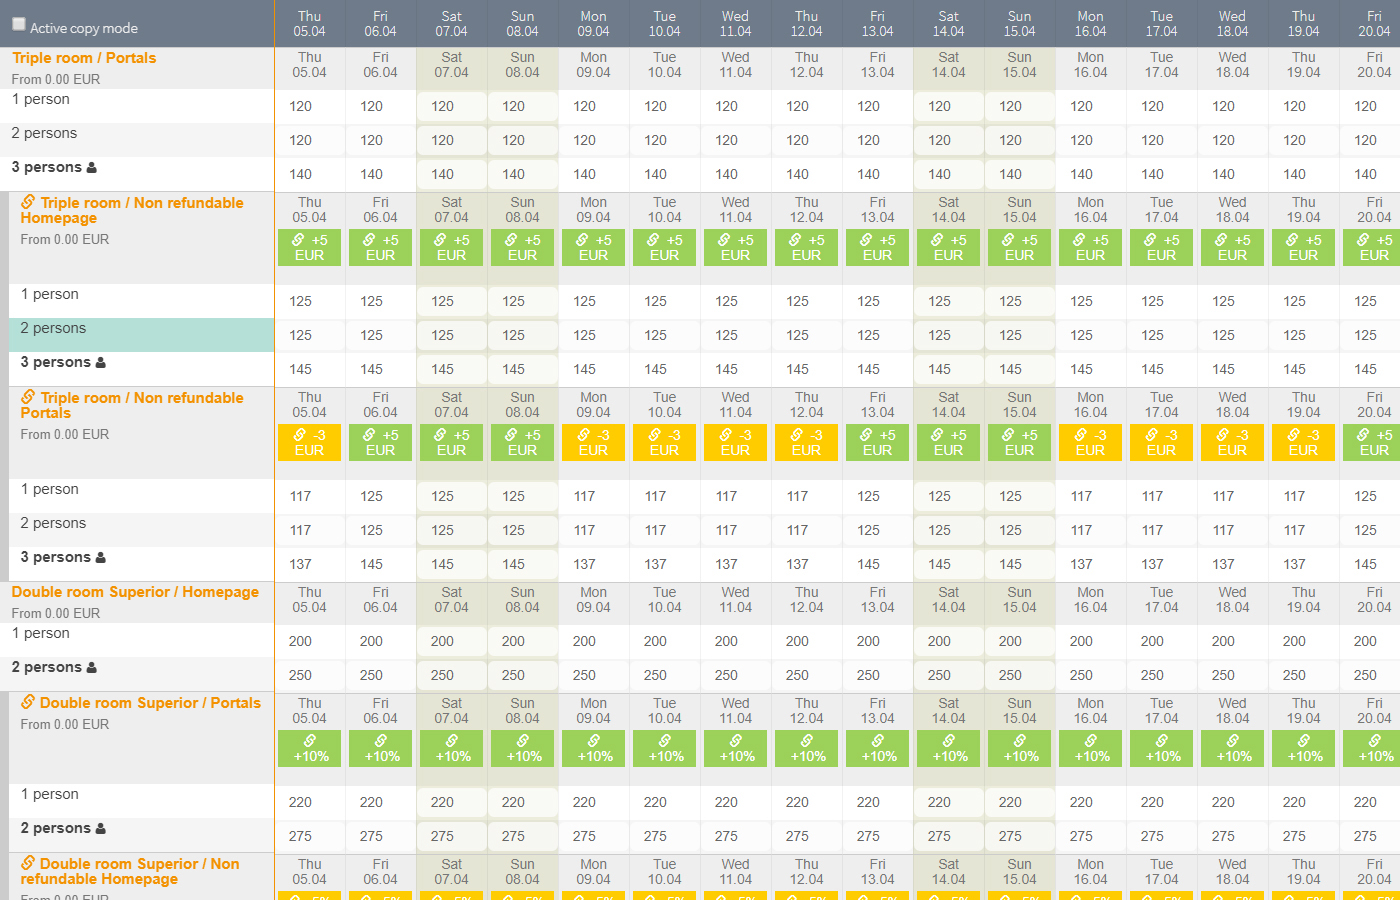Click Mon 16.04 in the top date header
The width and height of the screenshot is (1400, 900).
coord(1090,24)
